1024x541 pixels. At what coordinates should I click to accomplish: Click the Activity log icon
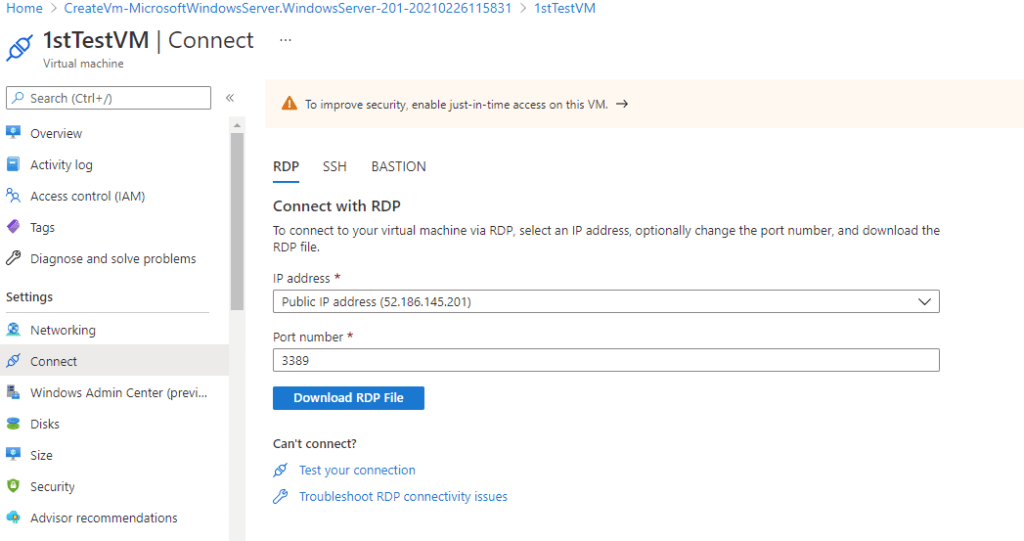pyautogui.click(x=13, y=164)
